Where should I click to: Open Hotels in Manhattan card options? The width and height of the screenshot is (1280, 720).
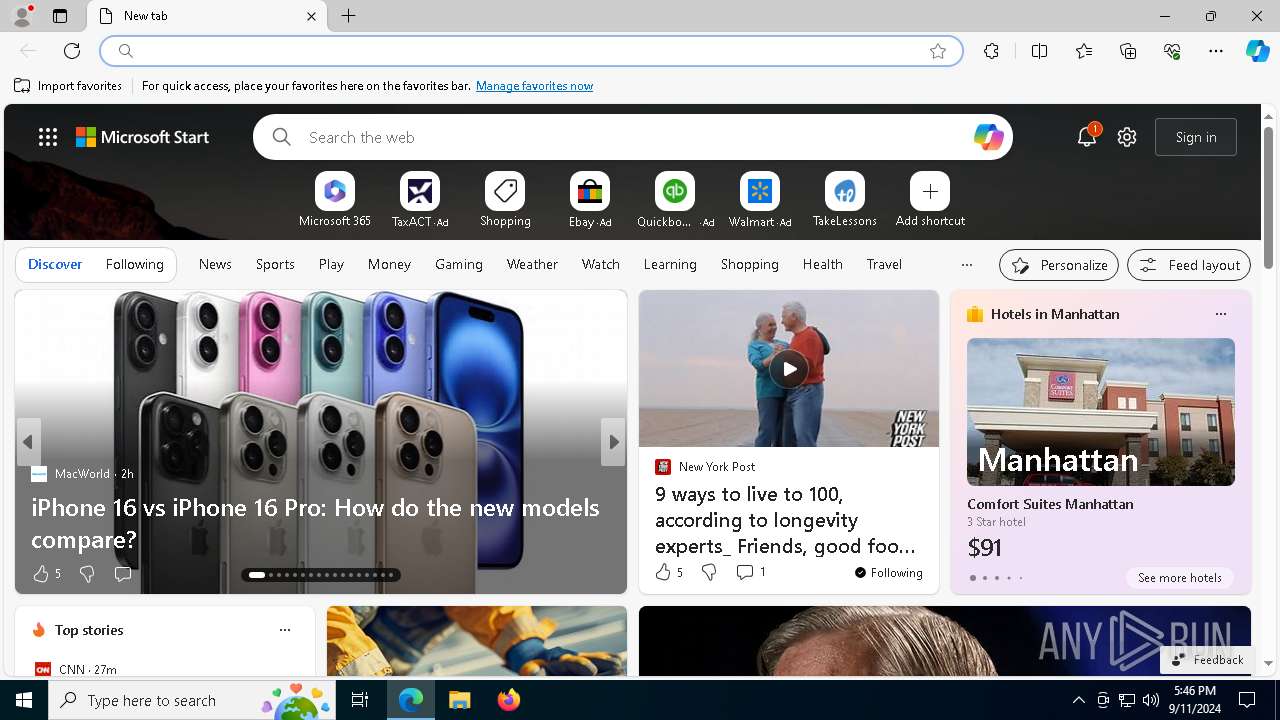point(1220,314)
